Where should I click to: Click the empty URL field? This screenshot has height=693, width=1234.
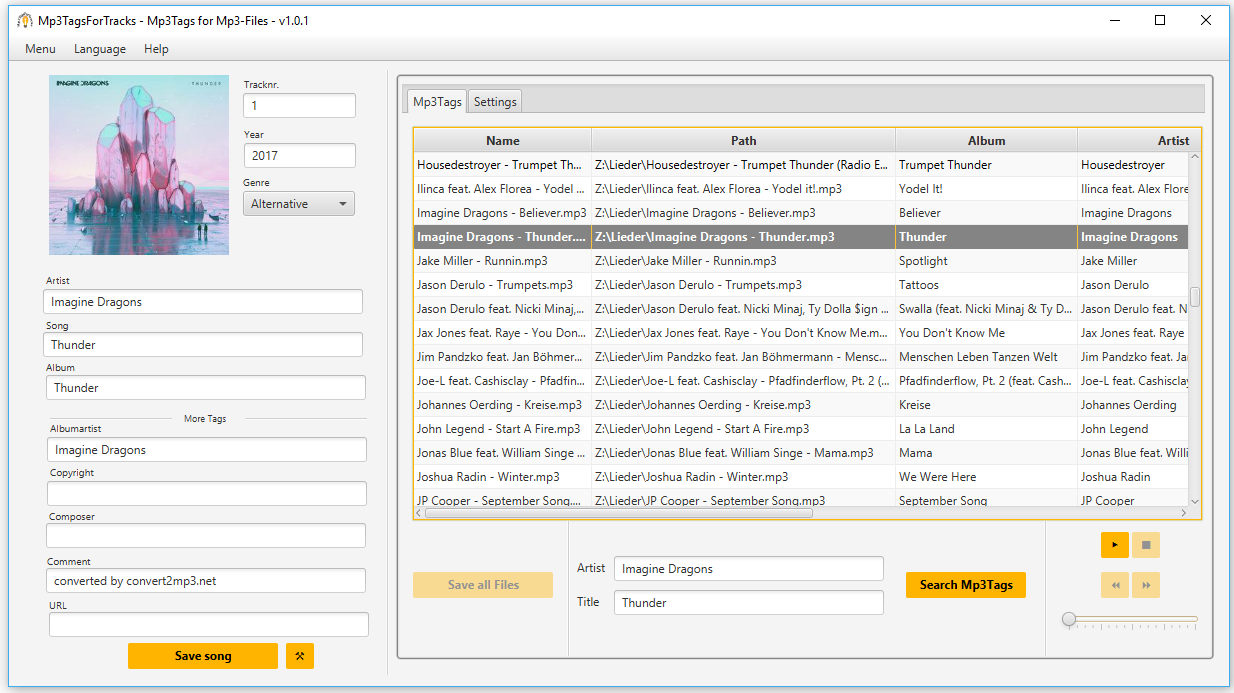click(x=209, y=625)
